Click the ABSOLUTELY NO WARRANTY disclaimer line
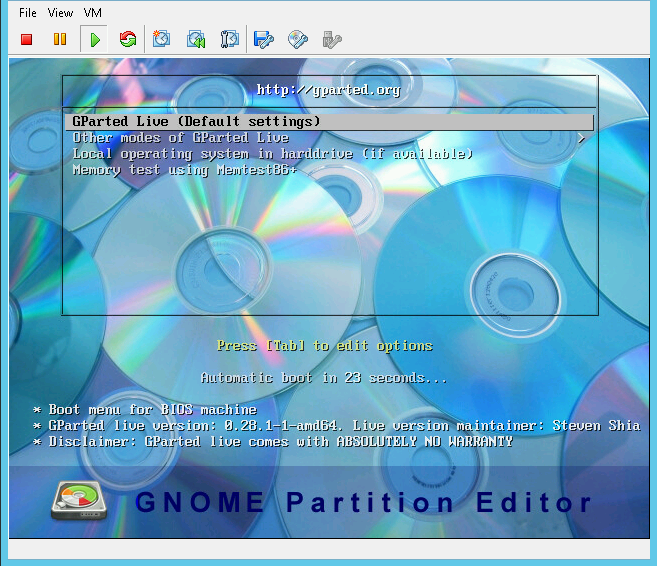Image resolution: width=657 pixels, height=566 pixels. pos(273,442)
